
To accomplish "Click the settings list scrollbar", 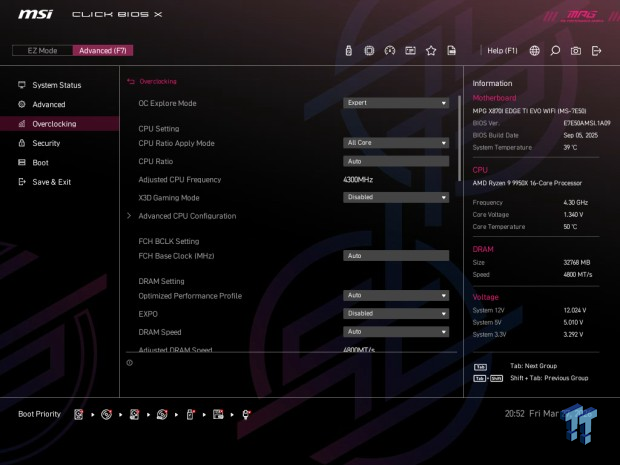I will (459, 138).
